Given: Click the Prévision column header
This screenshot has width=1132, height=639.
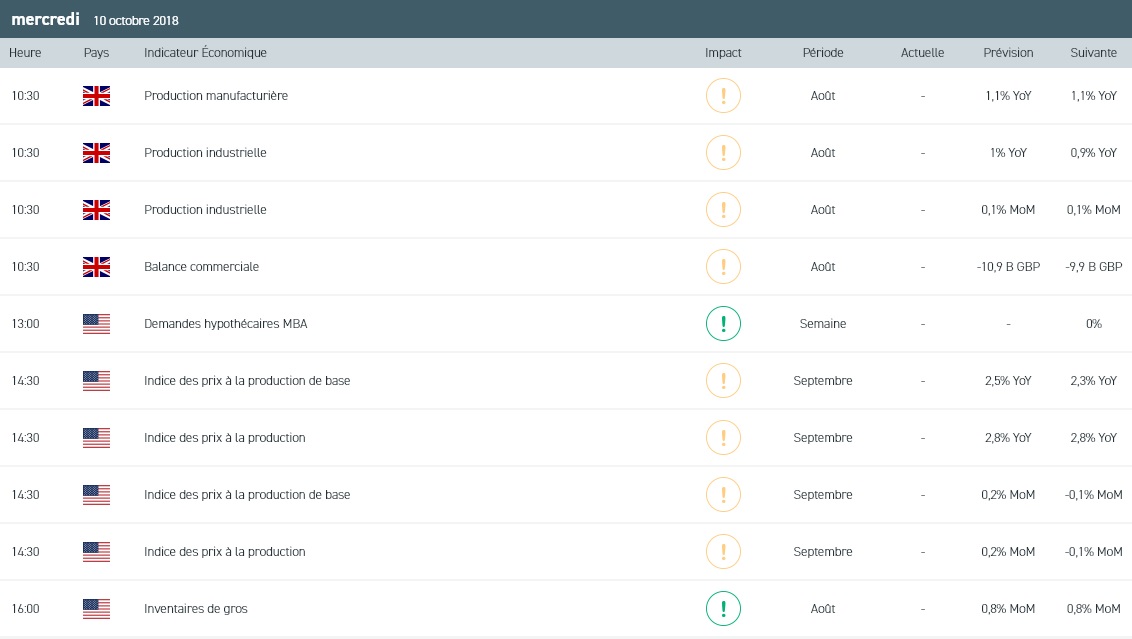Looking at the screenshot, I should (1008, 53).
